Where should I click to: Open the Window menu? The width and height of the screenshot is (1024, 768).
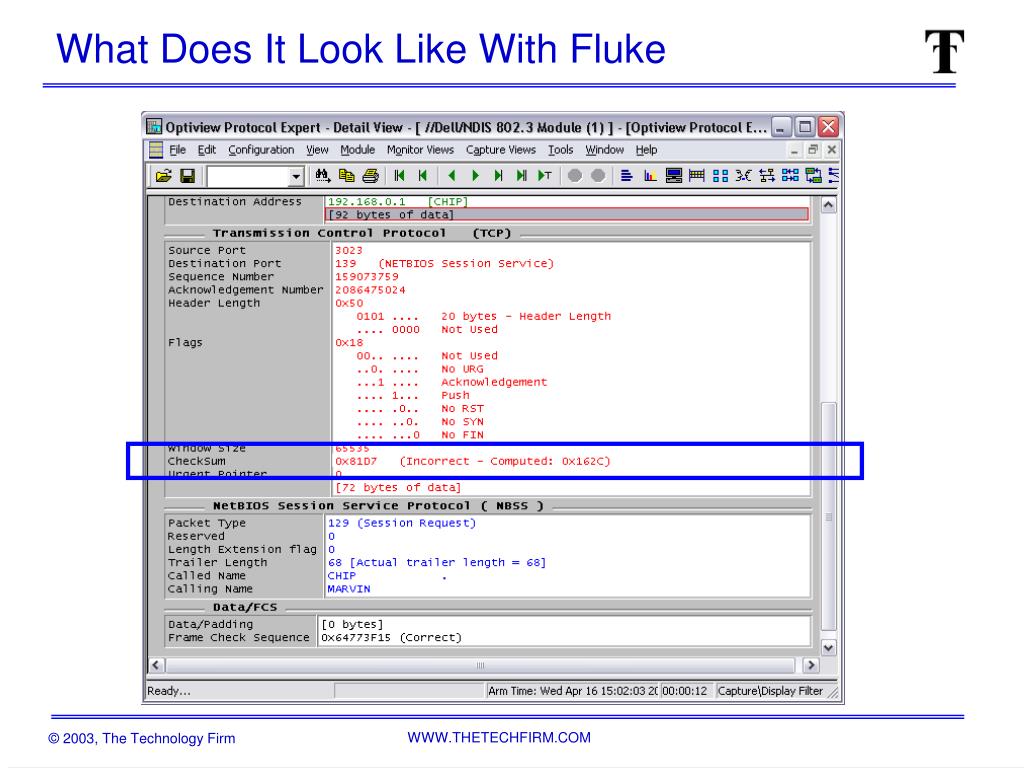tap(604, 150)
